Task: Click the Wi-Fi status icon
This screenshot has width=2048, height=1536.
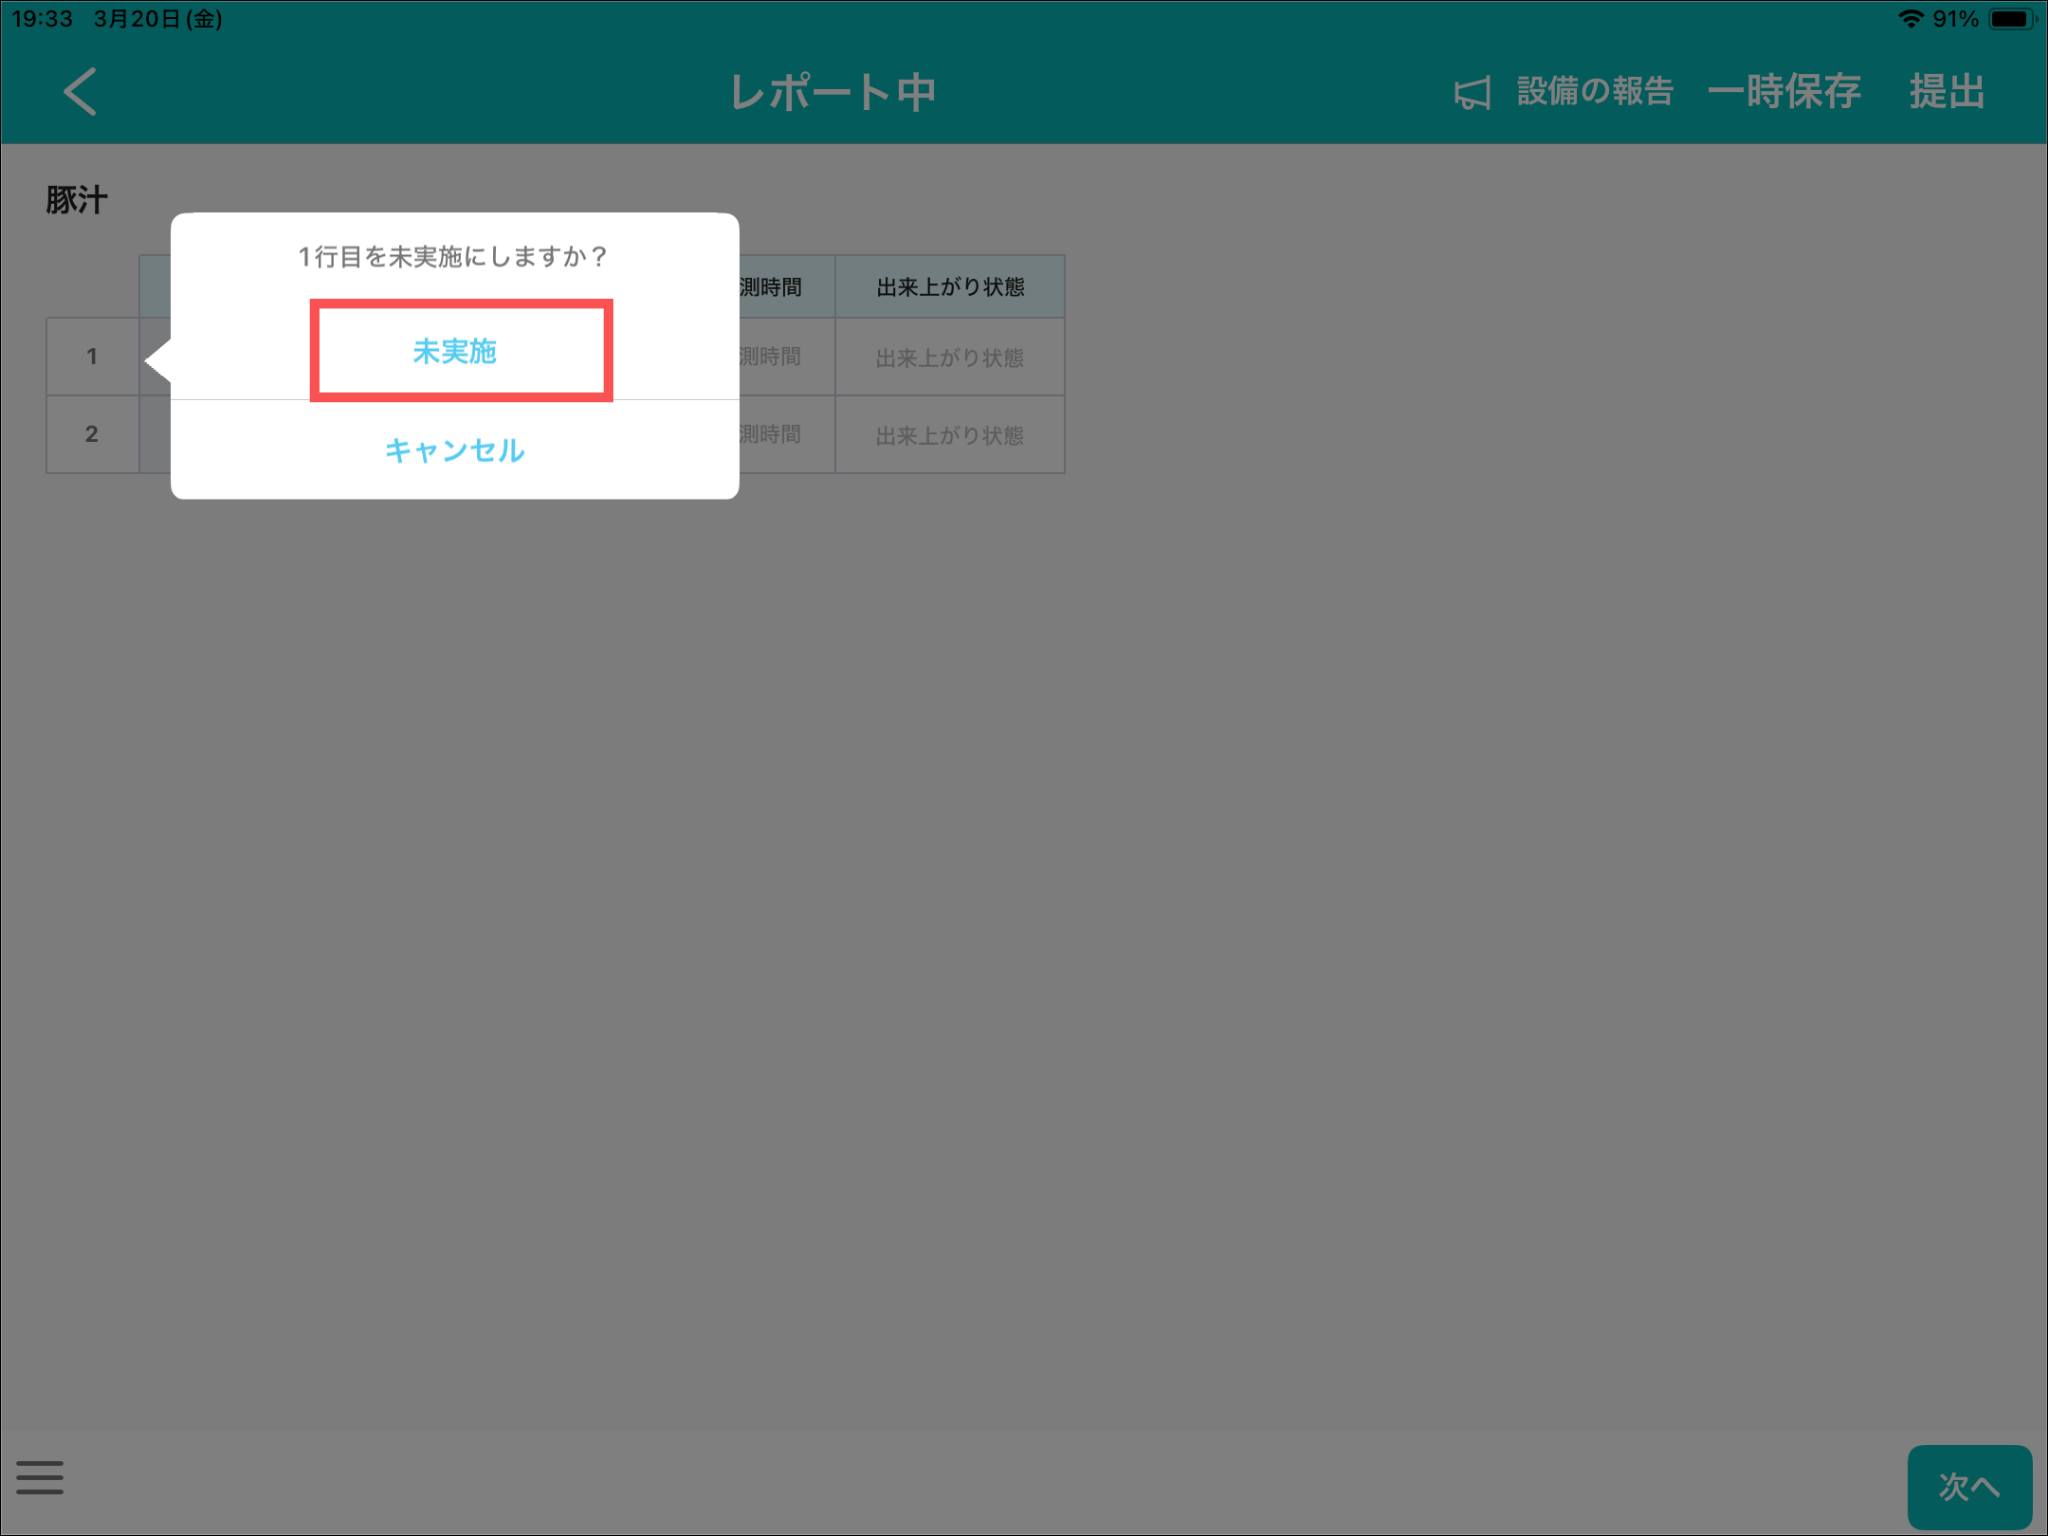Action: 1910,19
